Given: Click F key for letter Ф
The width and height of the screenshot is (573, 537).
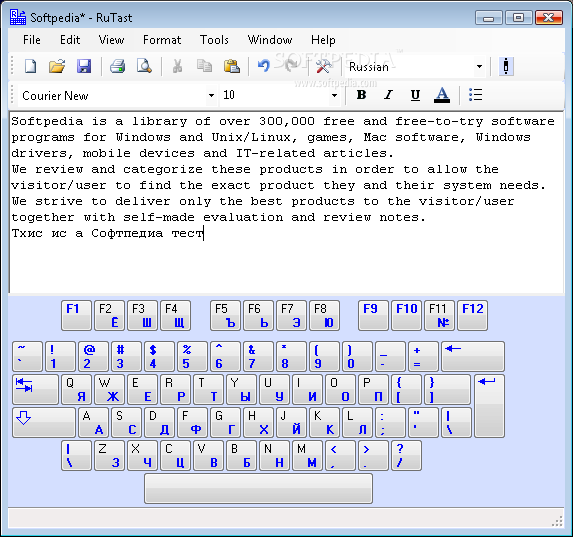Looking at the screenshot, I should 192,423.
